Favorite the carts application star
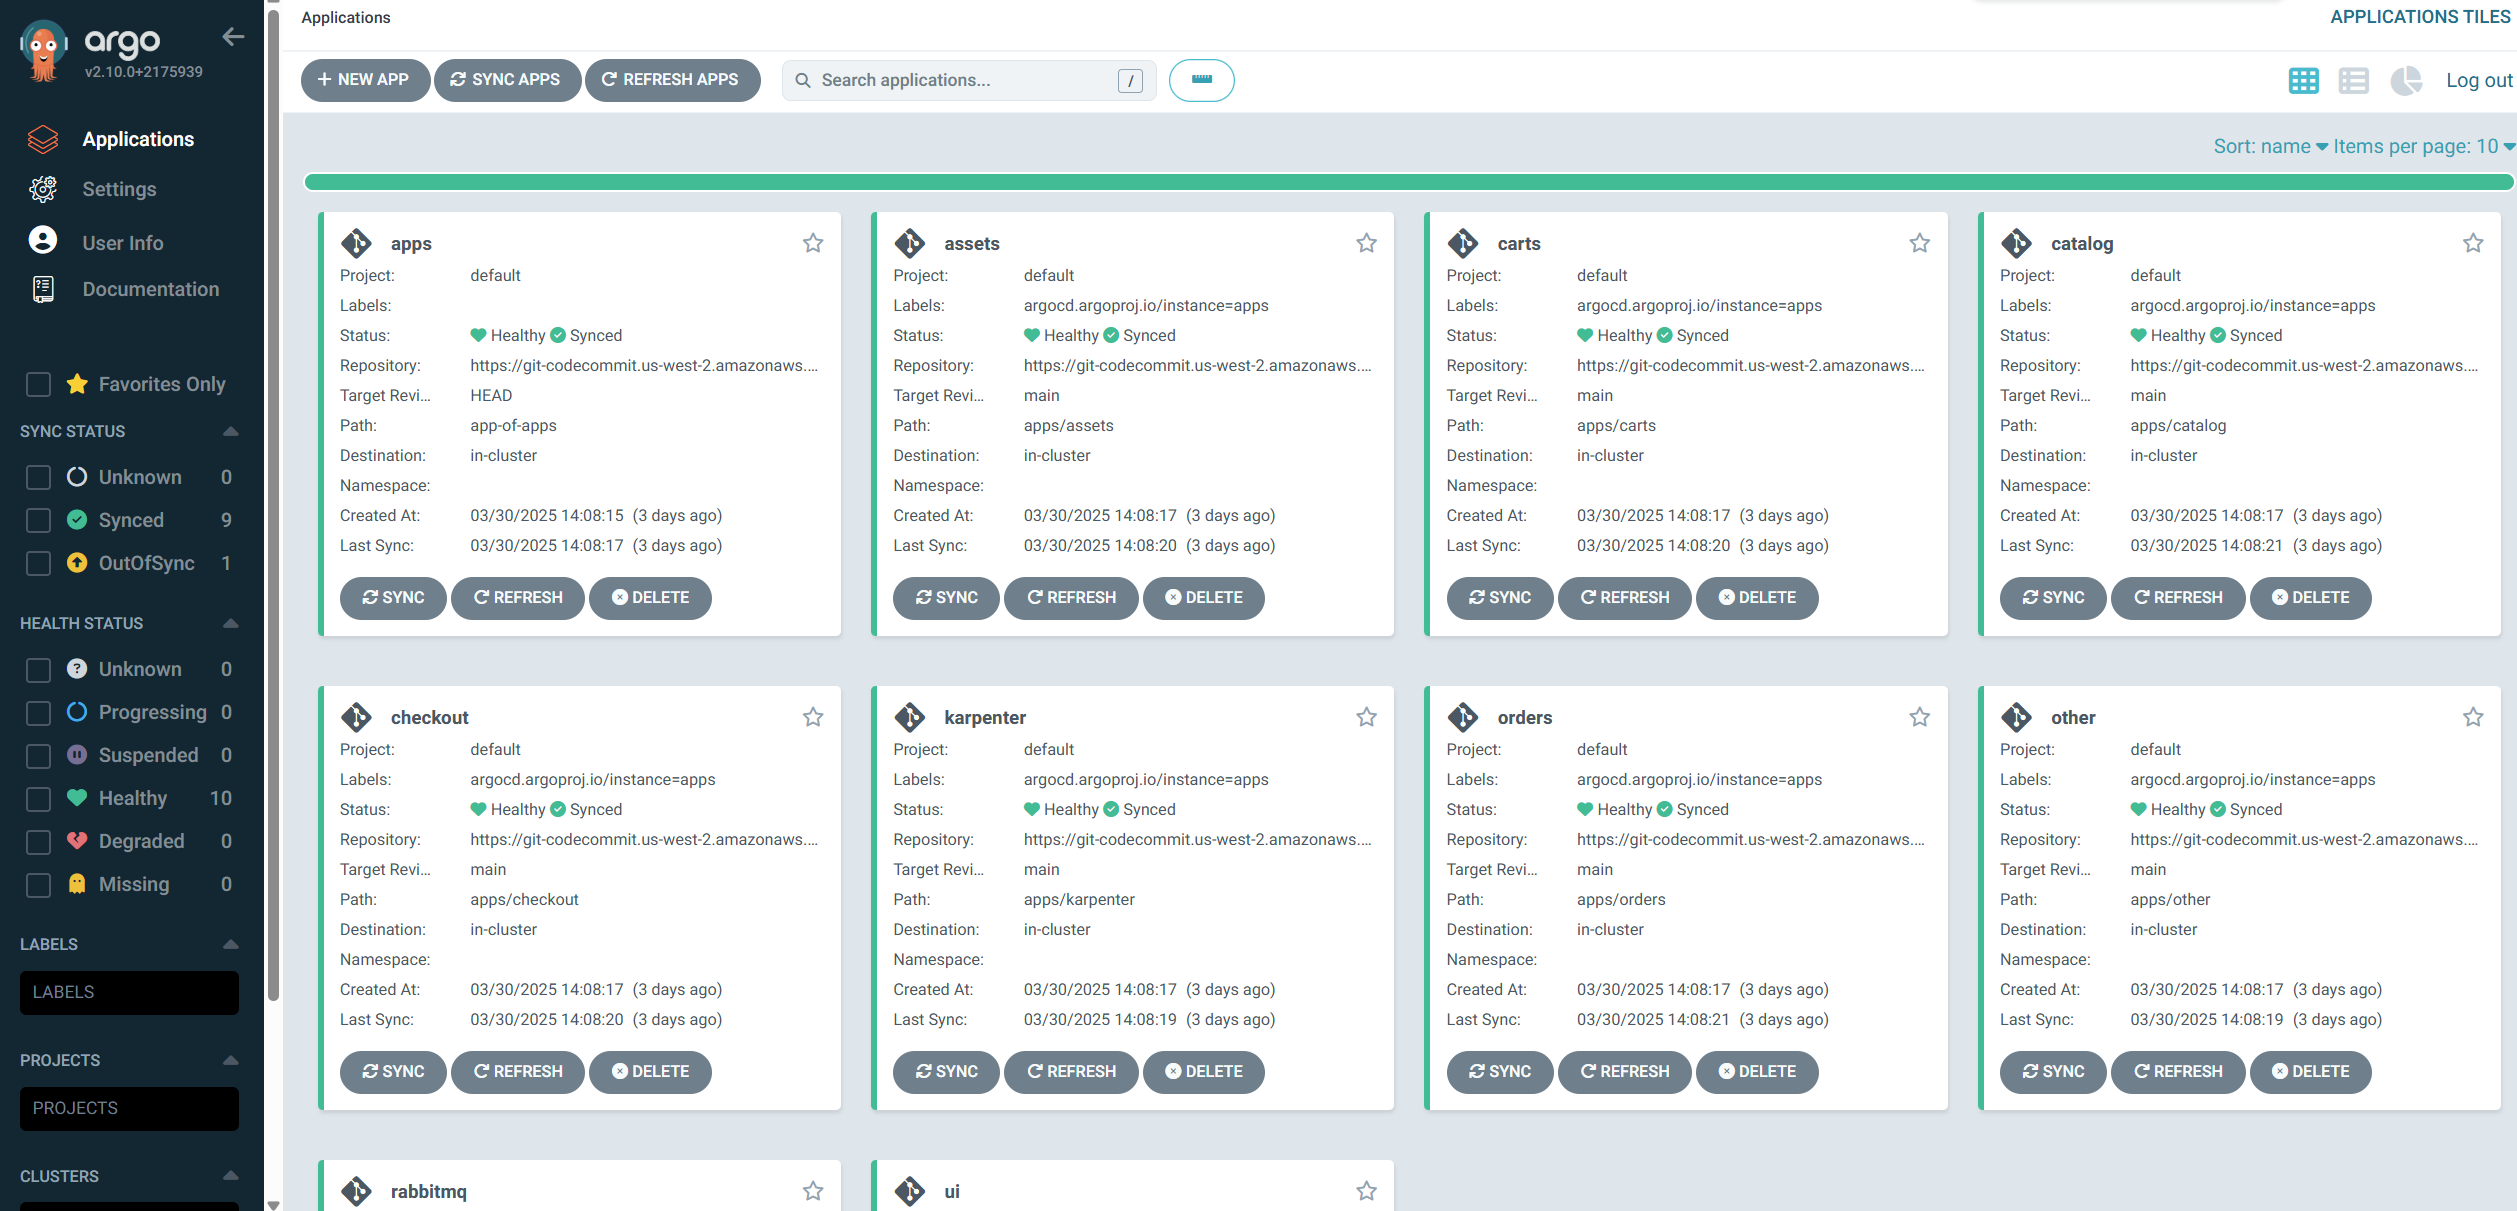Screen dimensions: 2517x1211 tap(1919, 243)
